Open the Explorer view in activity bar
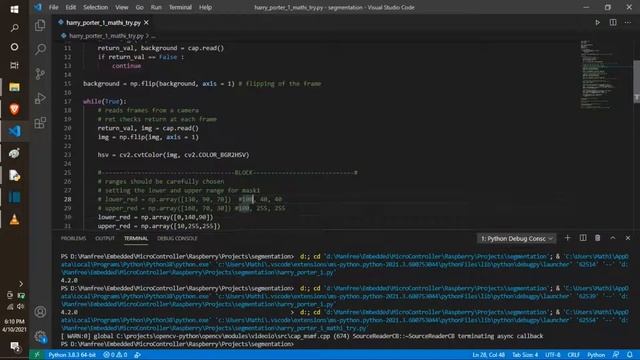Screen dimensions: 640x360 pos(40,25)
